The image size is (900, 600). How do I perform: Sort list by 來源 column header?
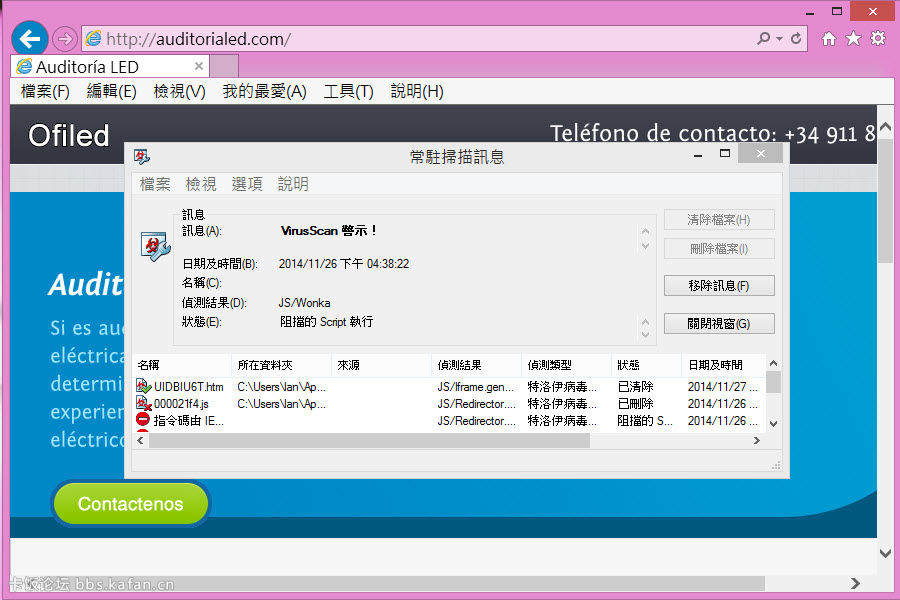click(381, 365)
